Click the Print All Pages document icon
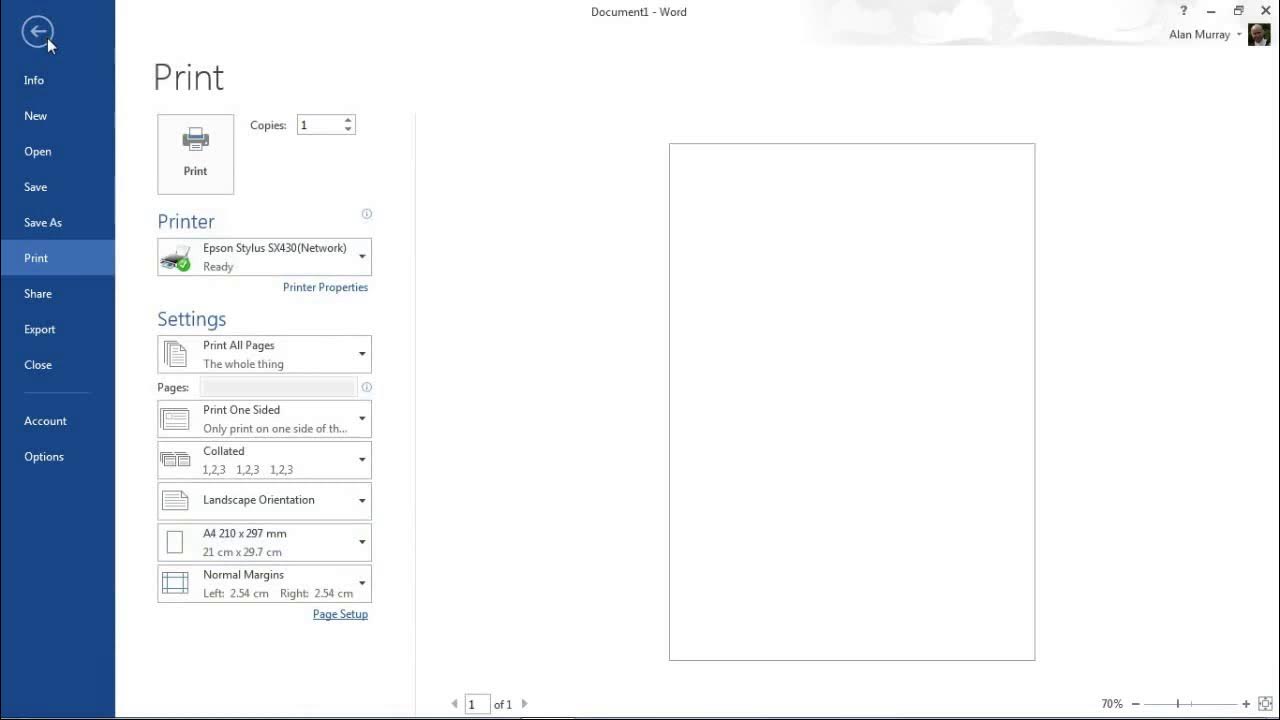Image resolution: width=1280 pixels, height=720 pixels. pyautogui.click(x=175, y=354)
